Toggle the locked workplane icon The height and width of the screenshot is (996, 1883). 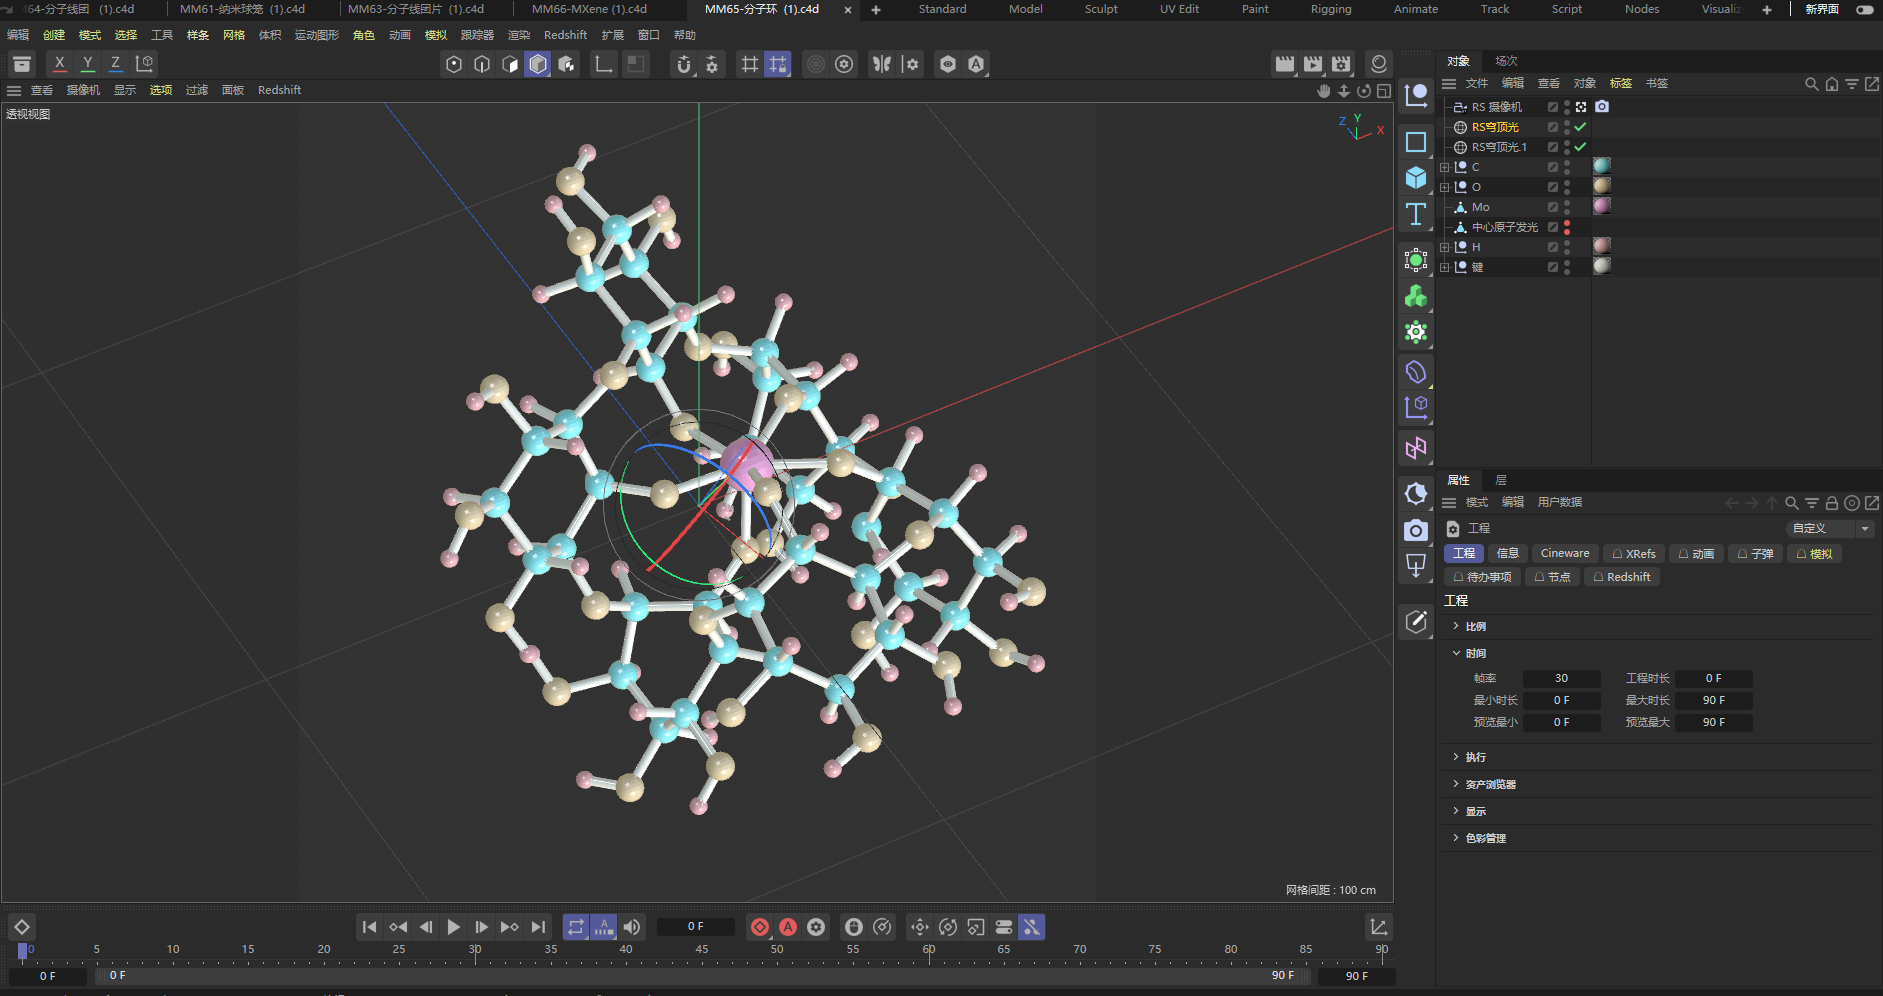pyautogui.click(x=777, y=64)
